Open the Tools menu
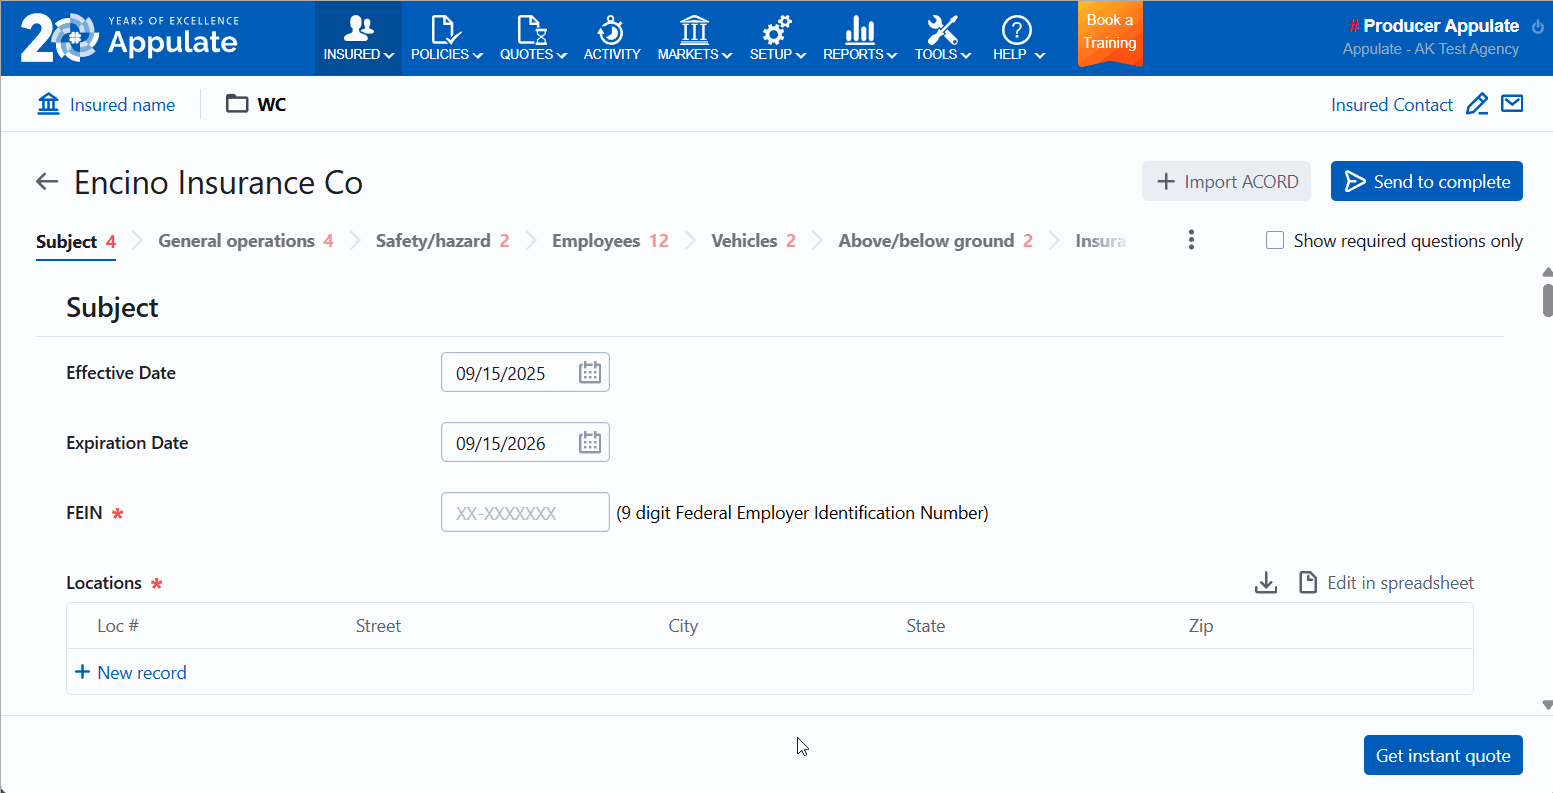The height and width of the screenshot is (793, 1553). tap(943, 38)
